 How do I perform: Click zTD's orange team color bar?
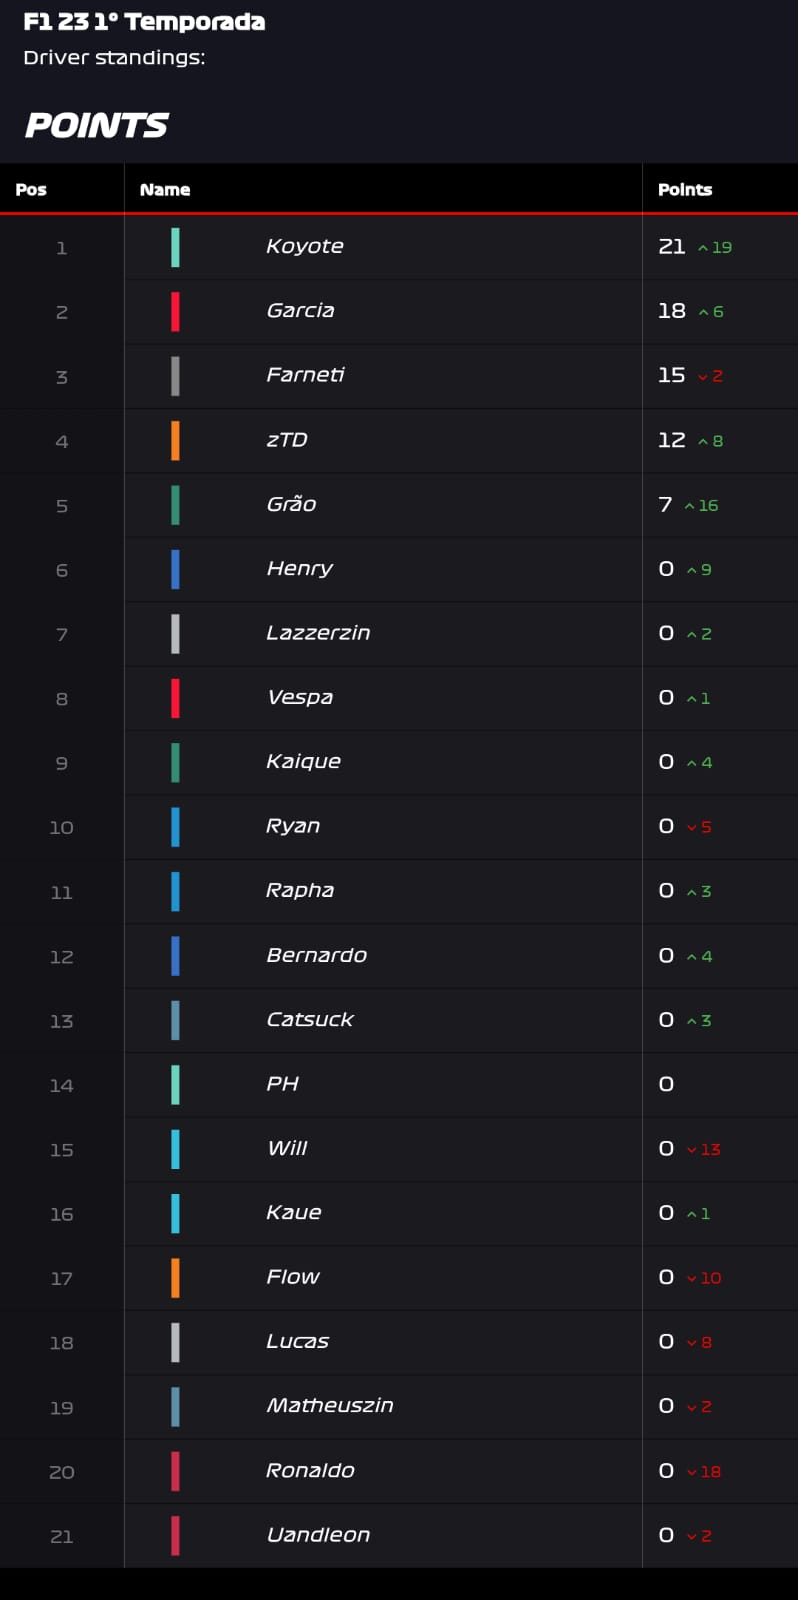click(x=175, y=441)
